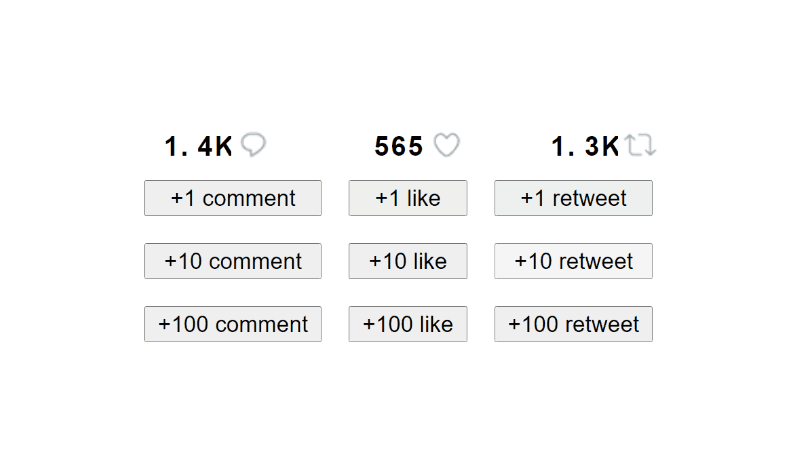Click the 565 like count
This screenshot has width=800, height=470.
pos(399,147)
